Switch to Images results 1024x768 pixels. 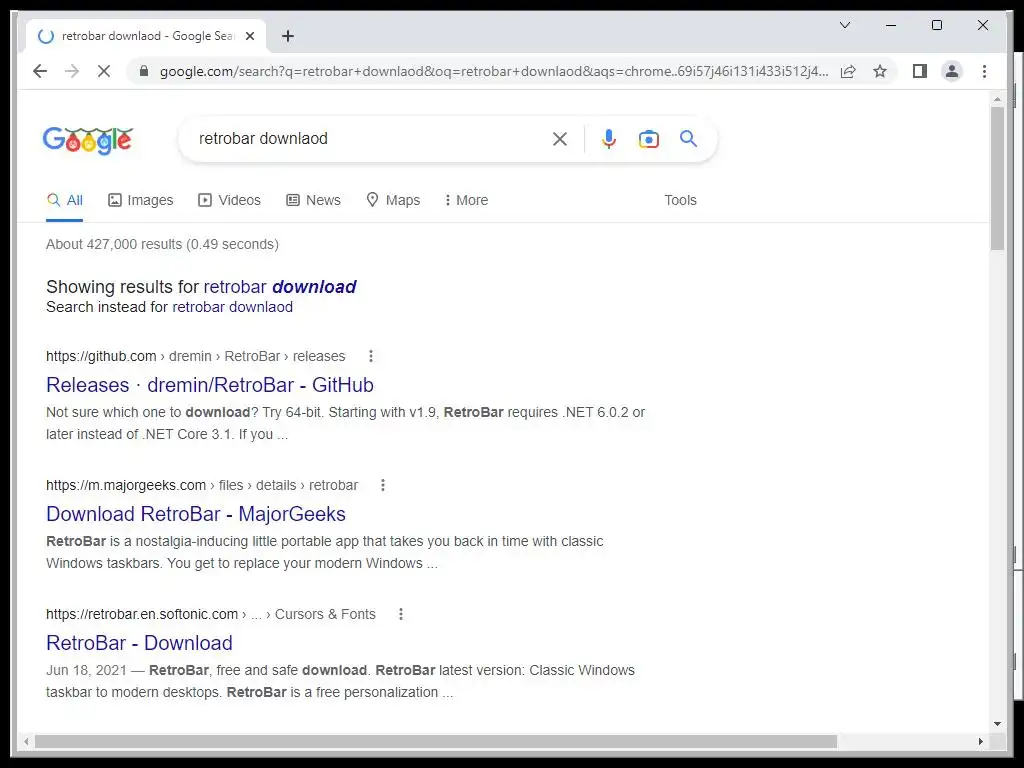pos(140,200)
